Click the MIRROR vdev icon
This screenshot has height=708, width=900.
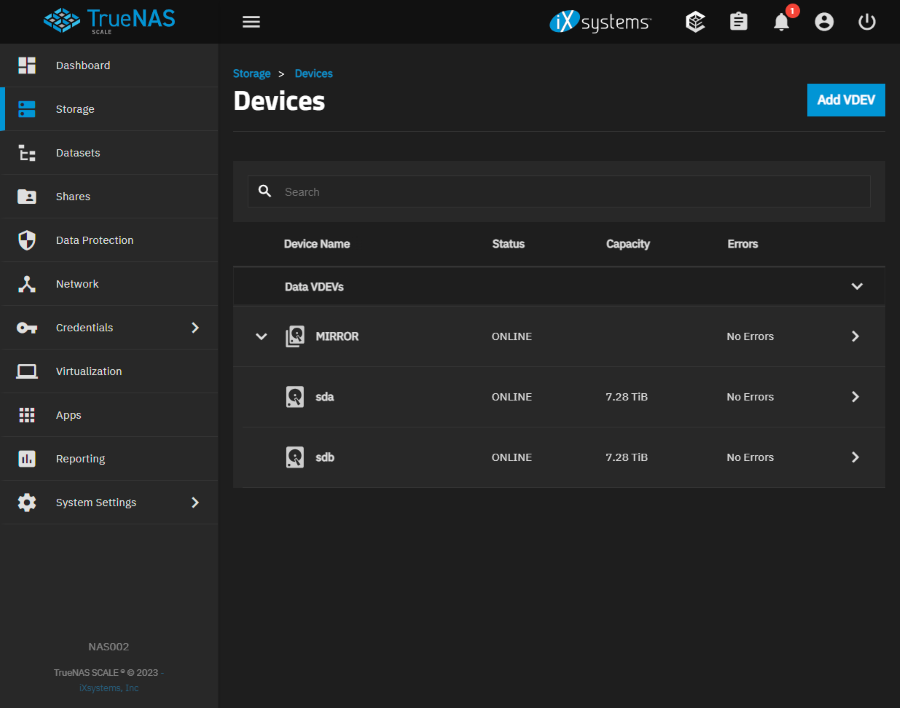(294, 337)
